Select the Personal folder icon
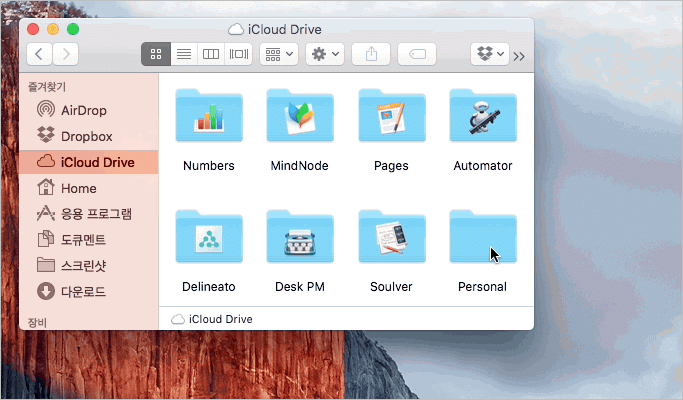This screenshot has width=683, height=400. coord(483,237)
